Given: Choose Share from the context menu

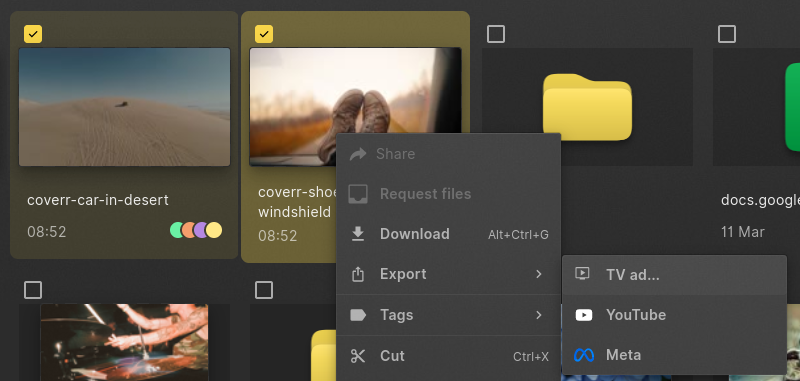Looking at the screenshot, I should 448,154.
